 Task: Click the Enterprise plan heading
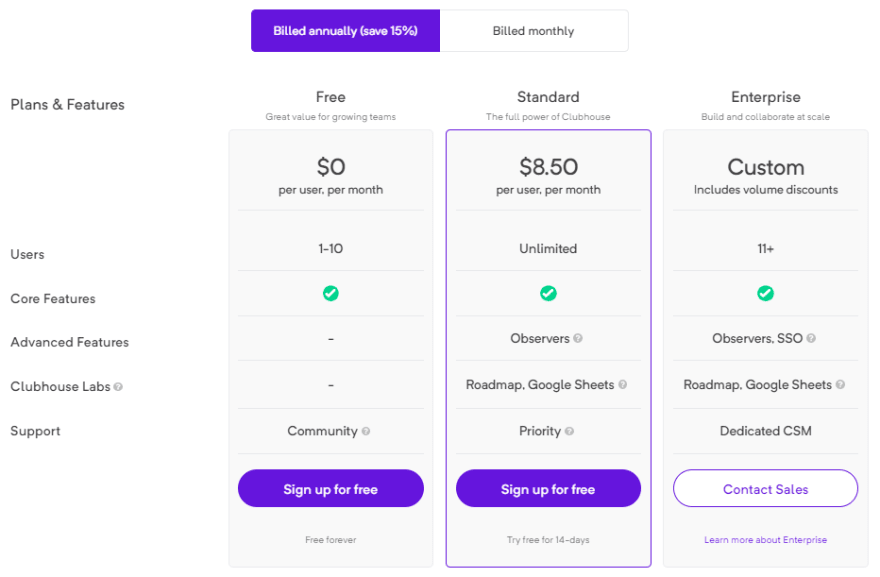tap(766, 97)
